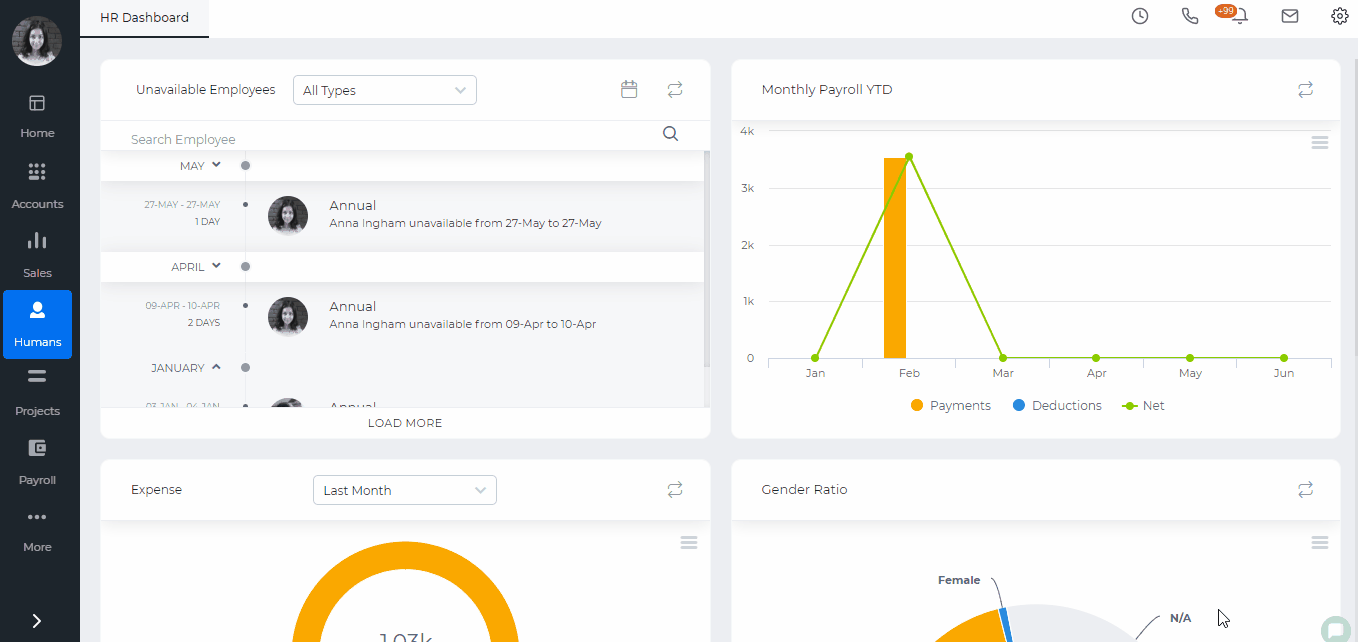Click the 'N/A' pie chart label
Viewport: 1358px width, 642px height.
[x=1180, y=618]
